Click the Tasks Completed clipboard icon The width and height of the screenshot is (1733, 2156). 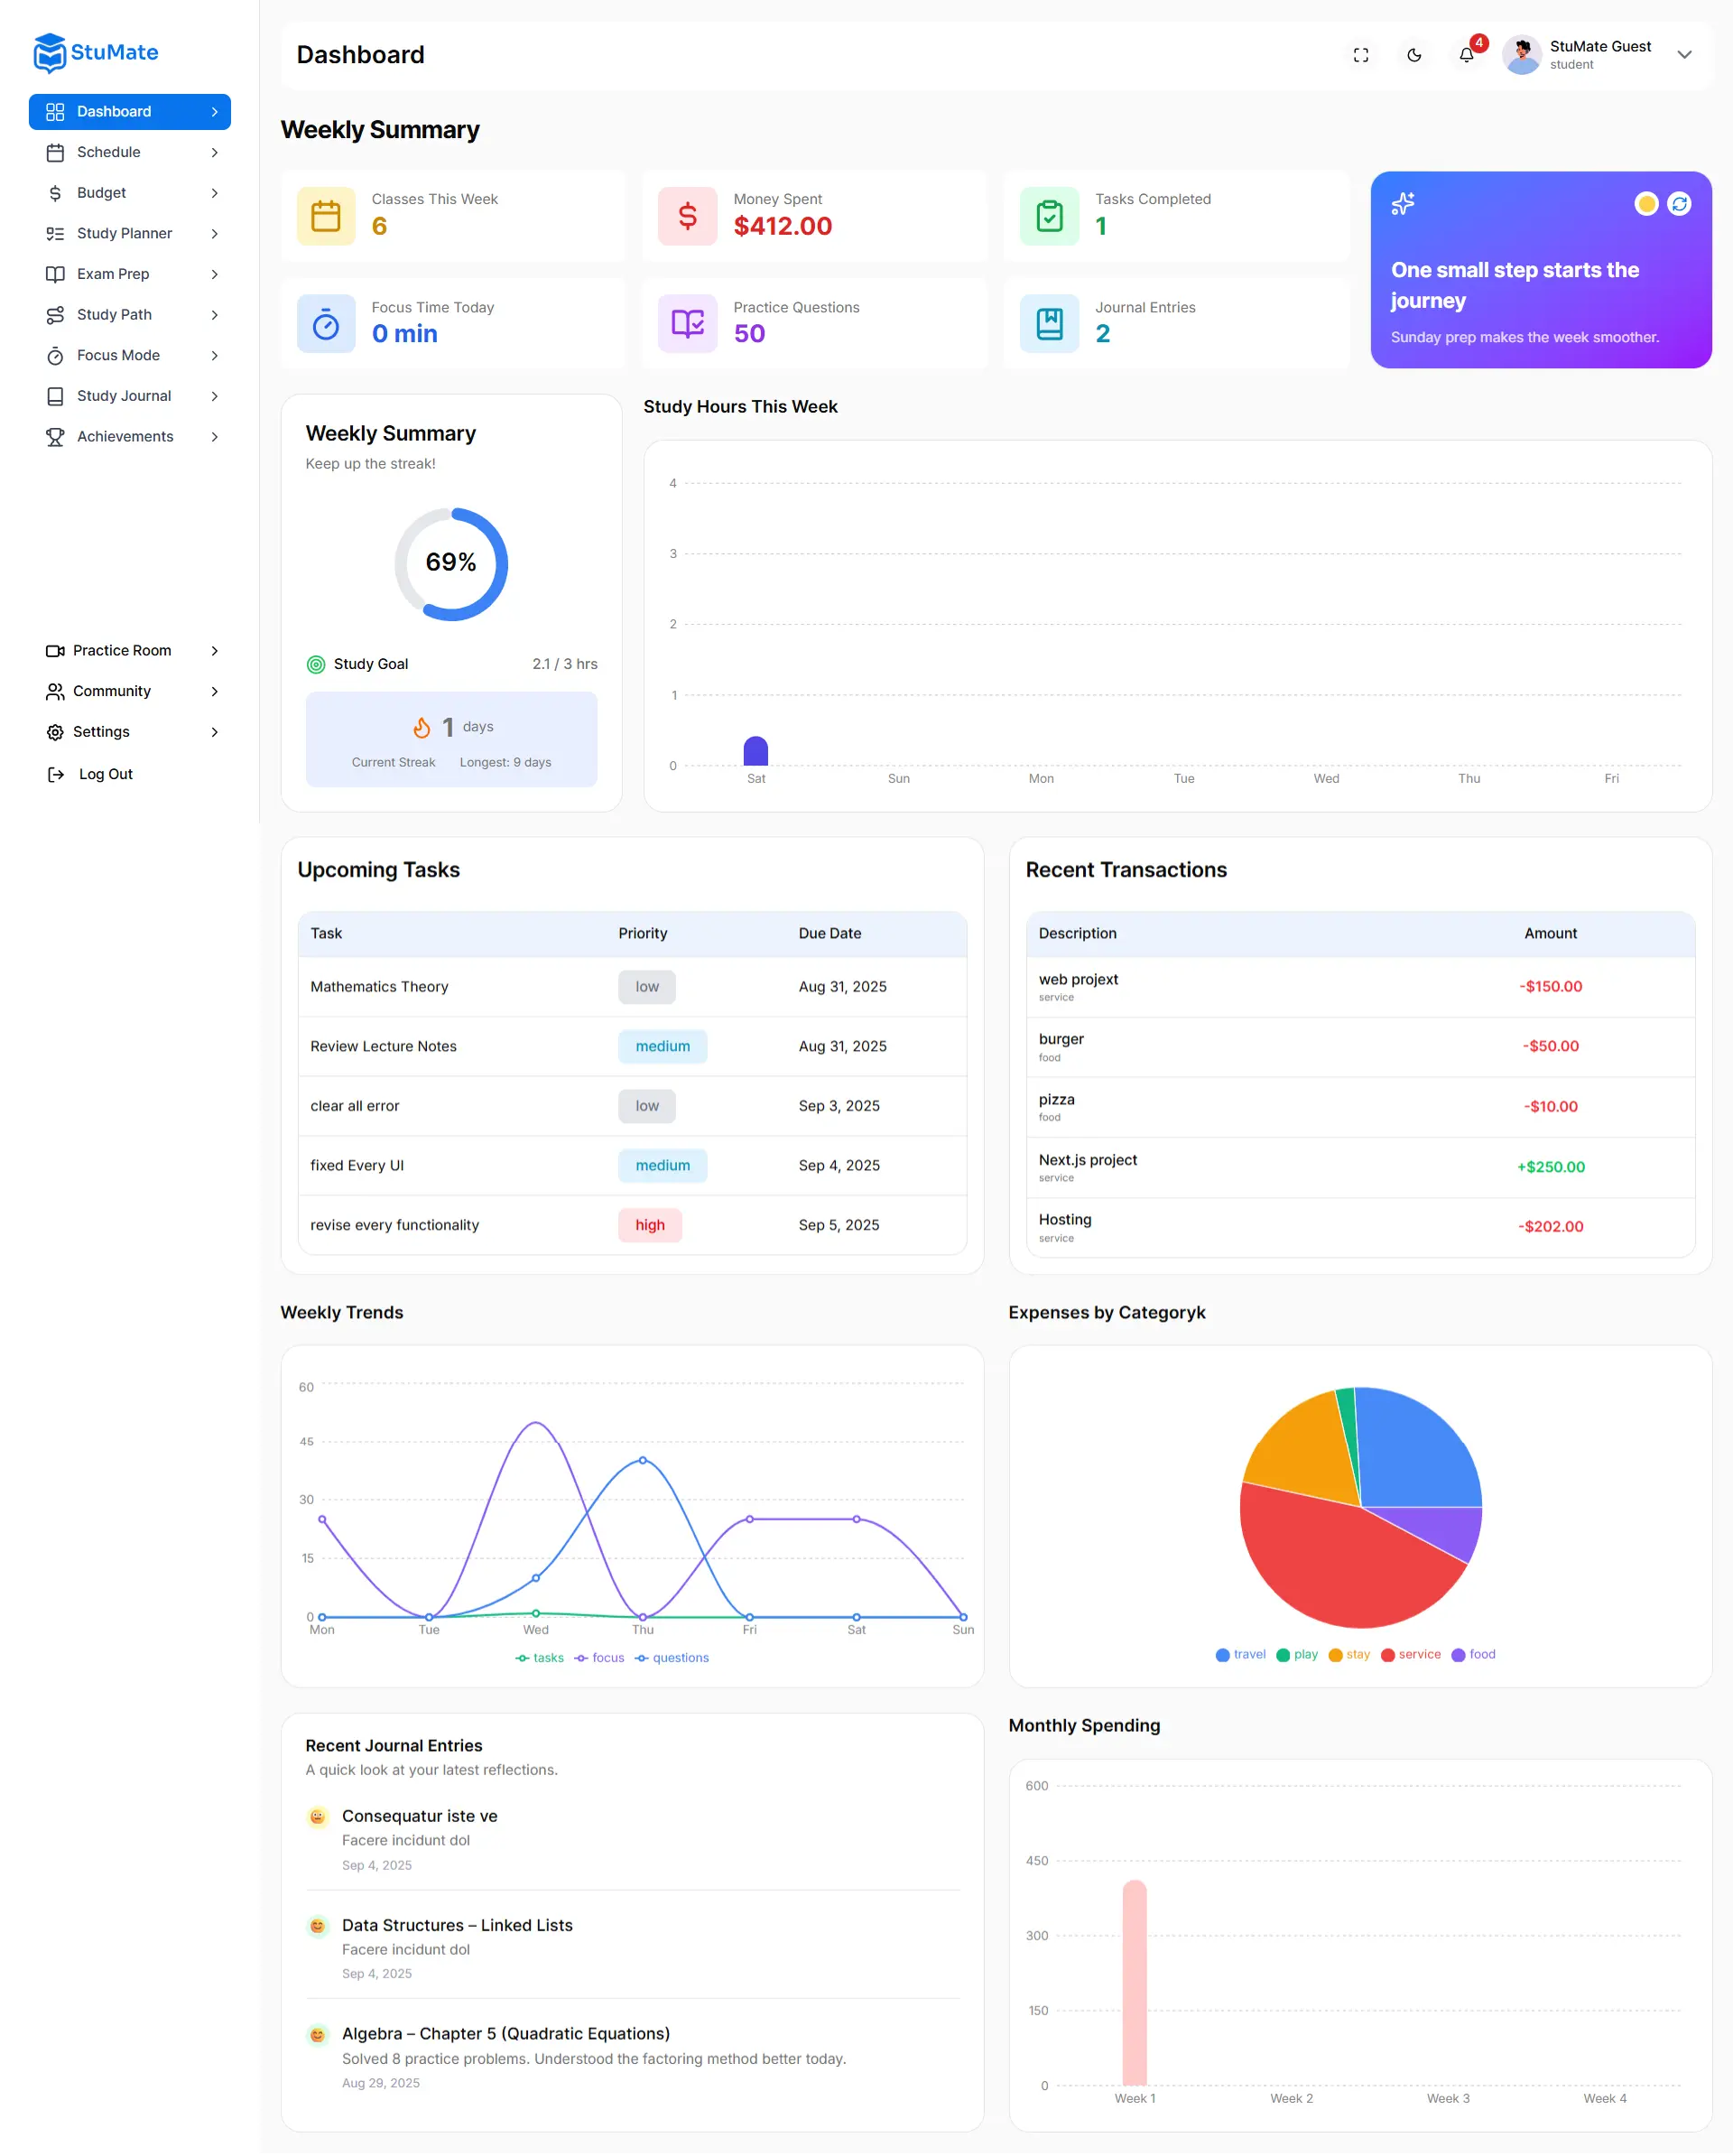pos(1049,216)
